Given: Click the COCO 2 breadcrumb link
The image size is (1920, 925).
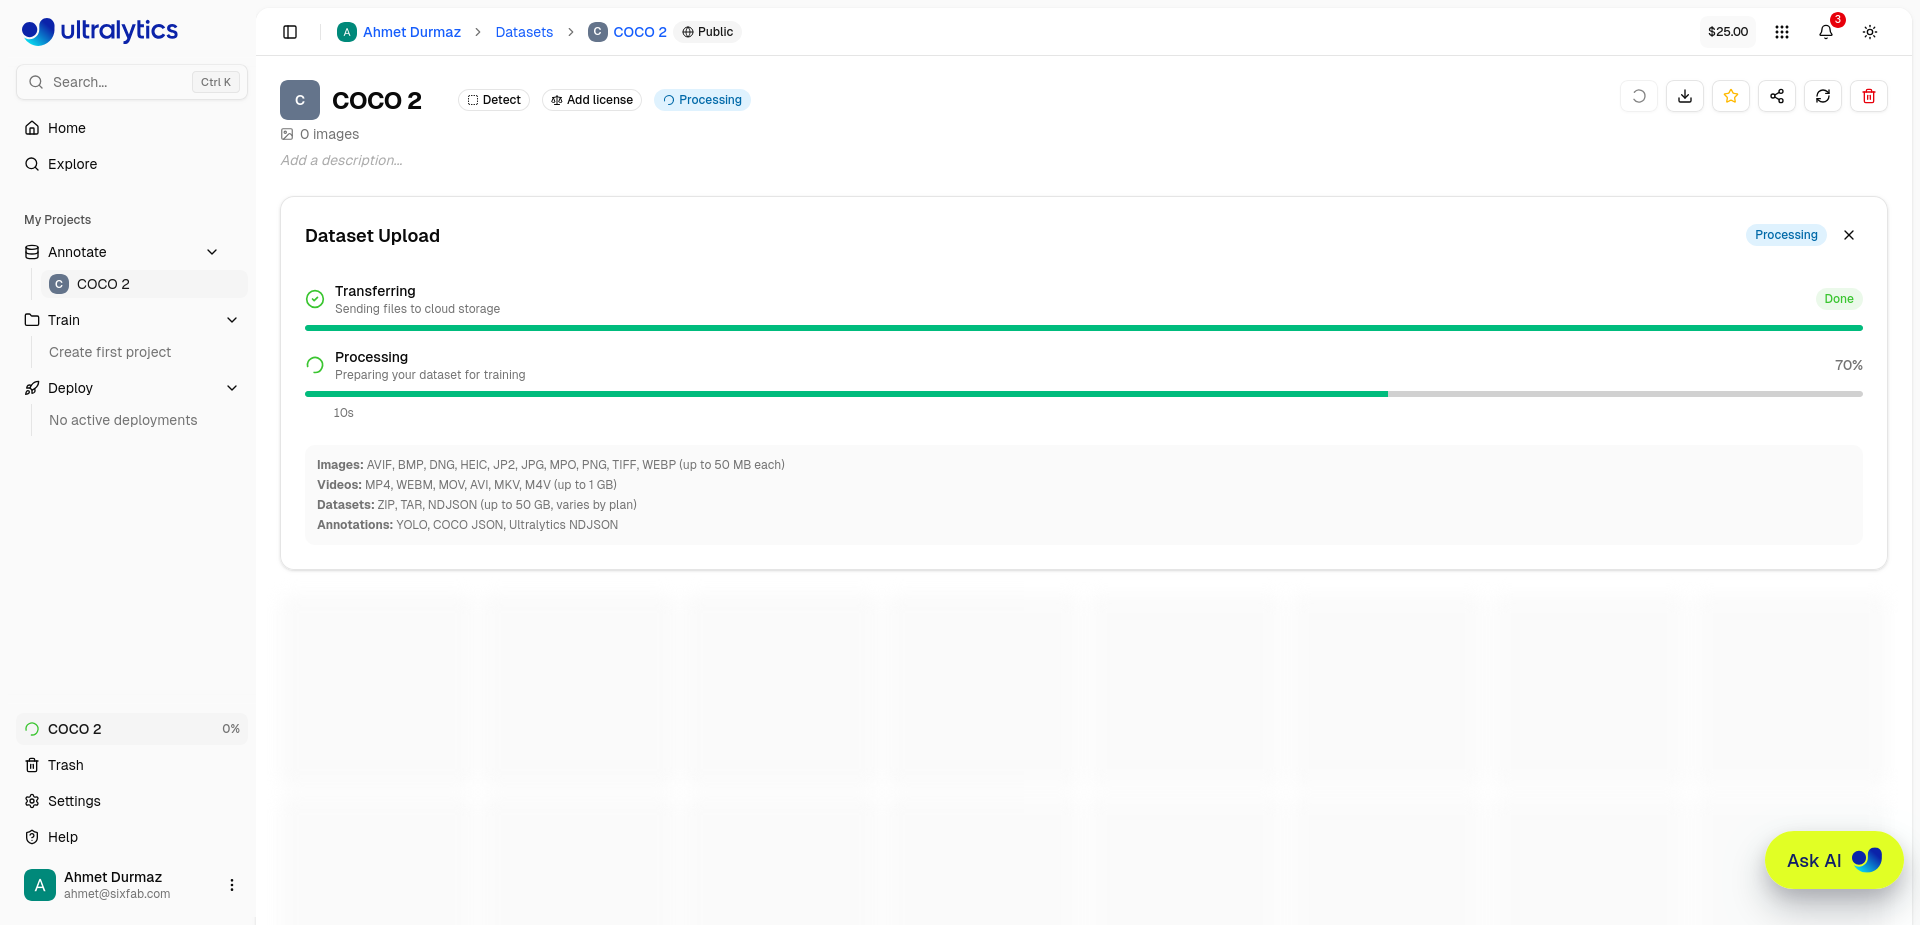Looking at the screenshot, I should (640, 32).
